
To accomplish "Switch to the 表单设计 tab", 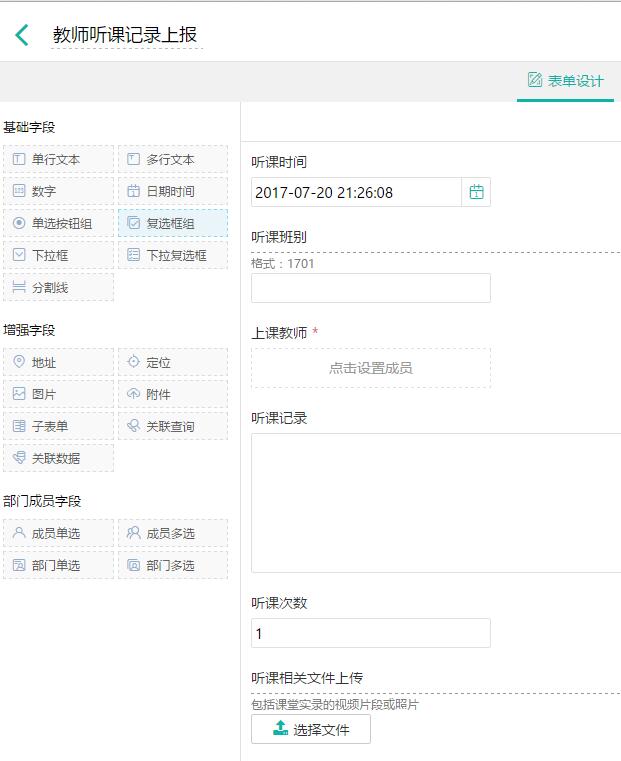I will tap(566, 81).
